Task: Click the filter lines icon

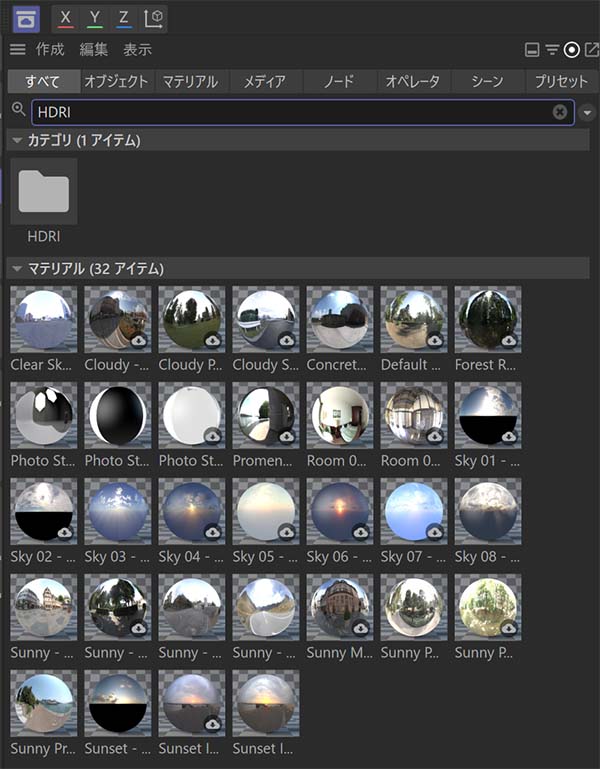Action: pyautogui.click(x=552, y=50)
